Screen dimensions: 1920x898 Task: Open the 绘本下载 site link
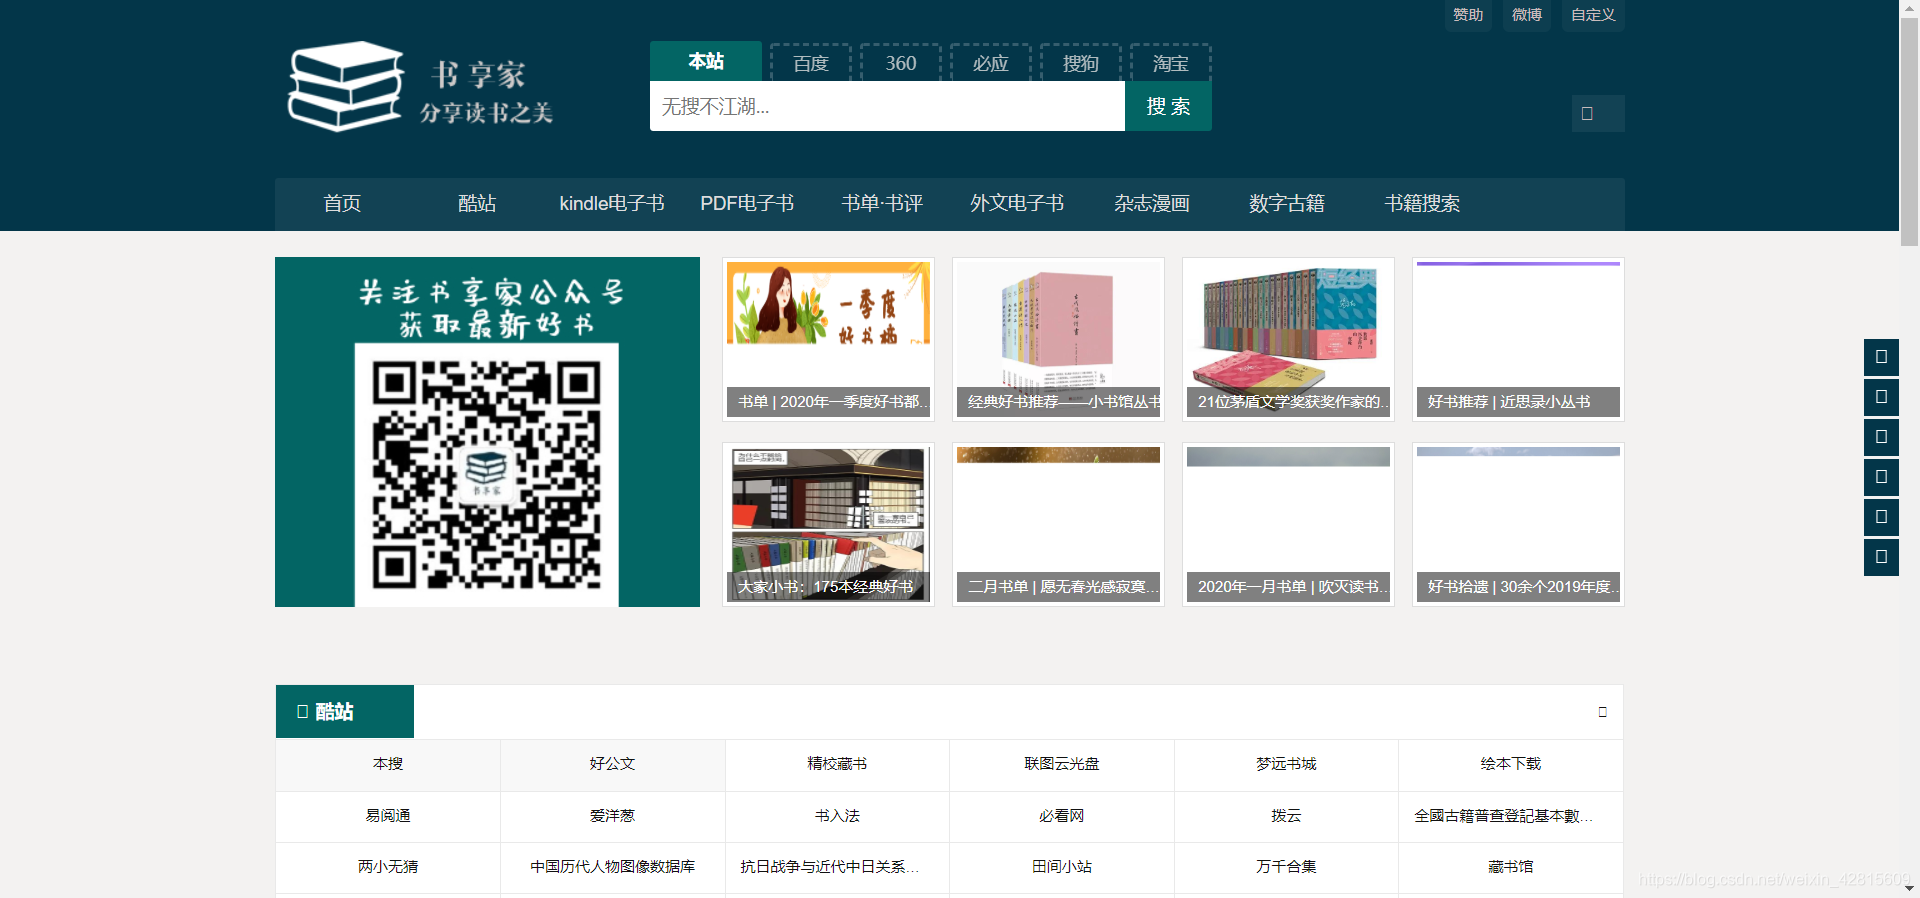(x=1510, y=764)
